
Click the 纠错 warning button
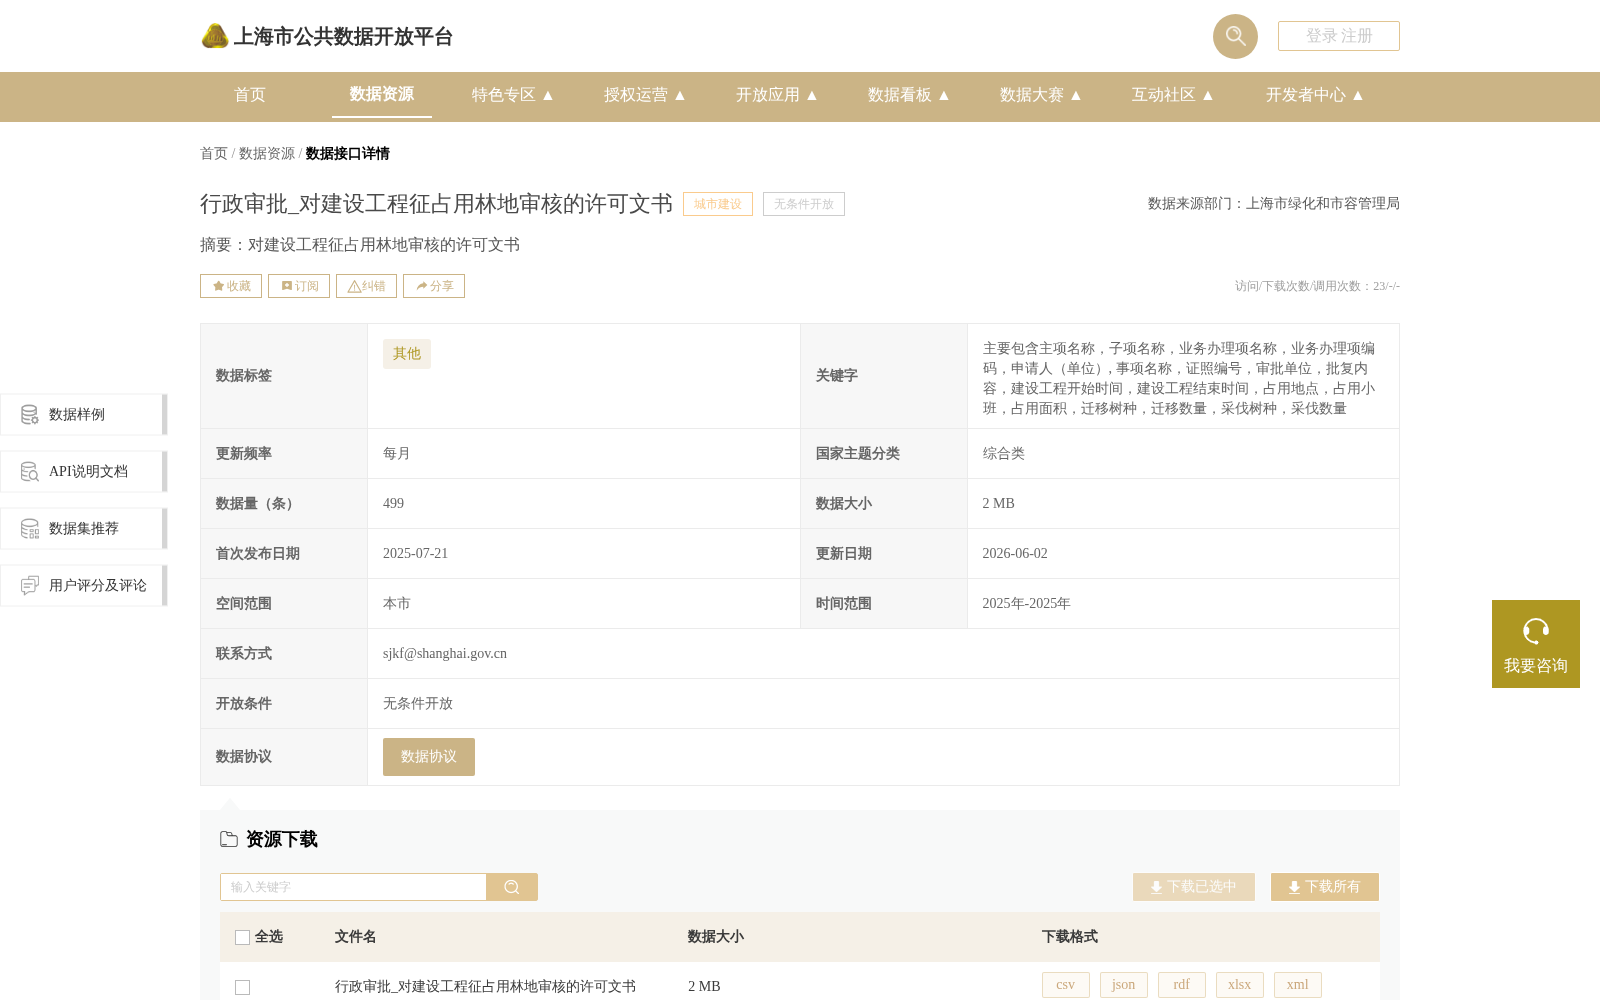[367, 286]
